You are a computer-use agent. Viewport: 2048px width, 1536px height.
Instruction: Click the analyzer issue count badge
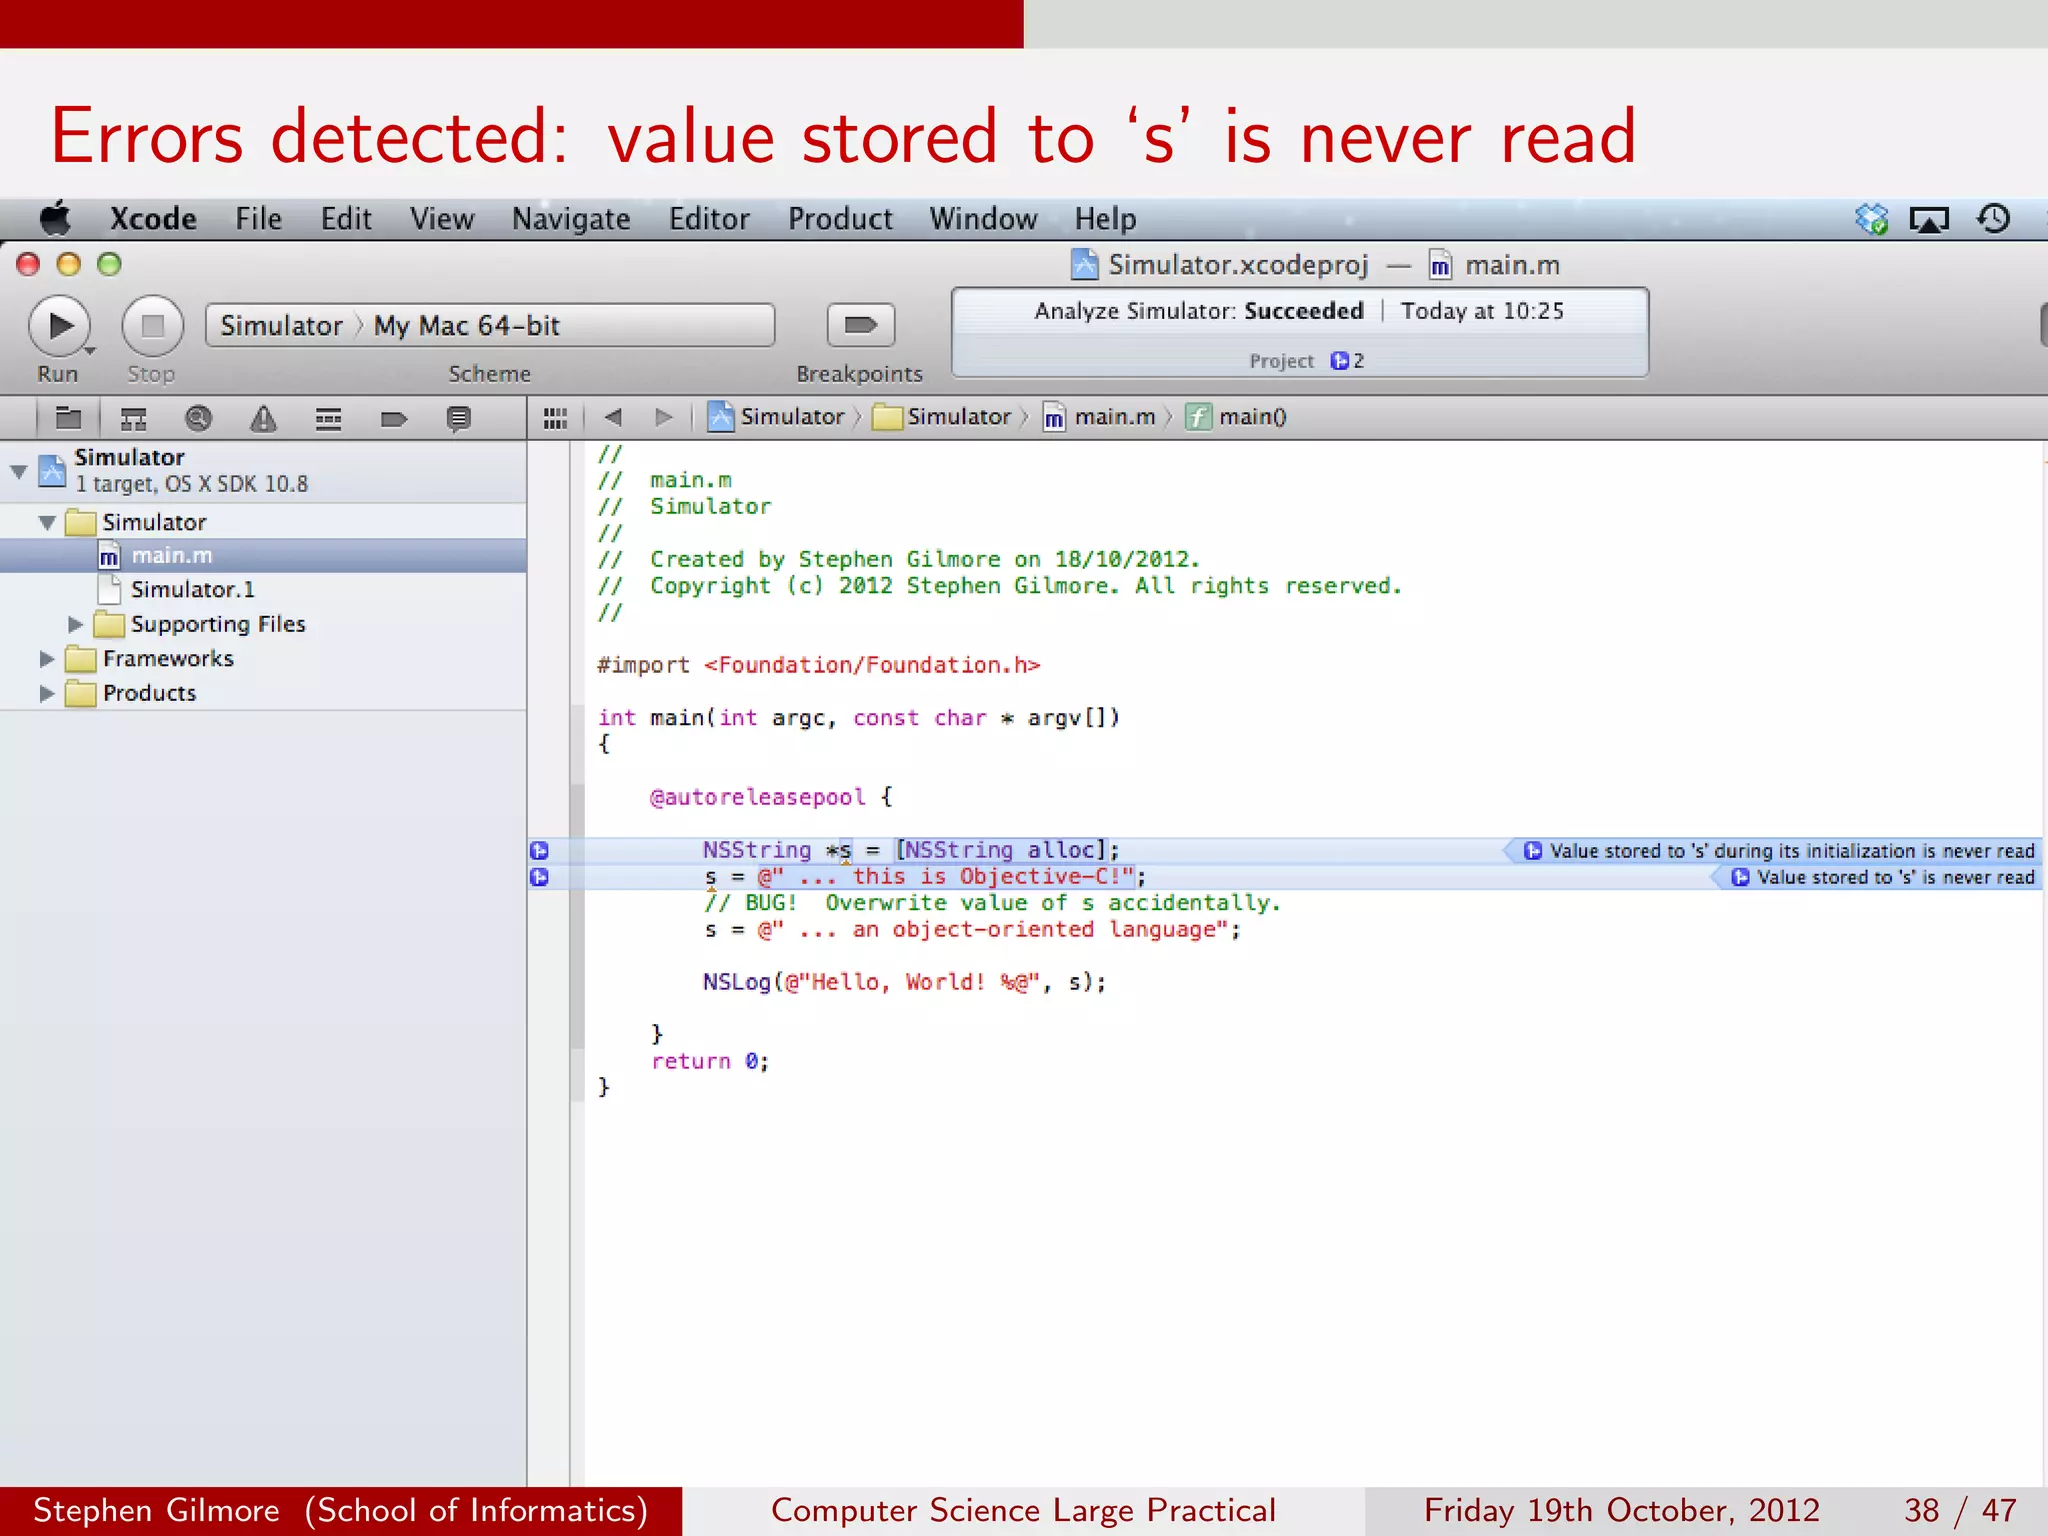point(1347,361)
